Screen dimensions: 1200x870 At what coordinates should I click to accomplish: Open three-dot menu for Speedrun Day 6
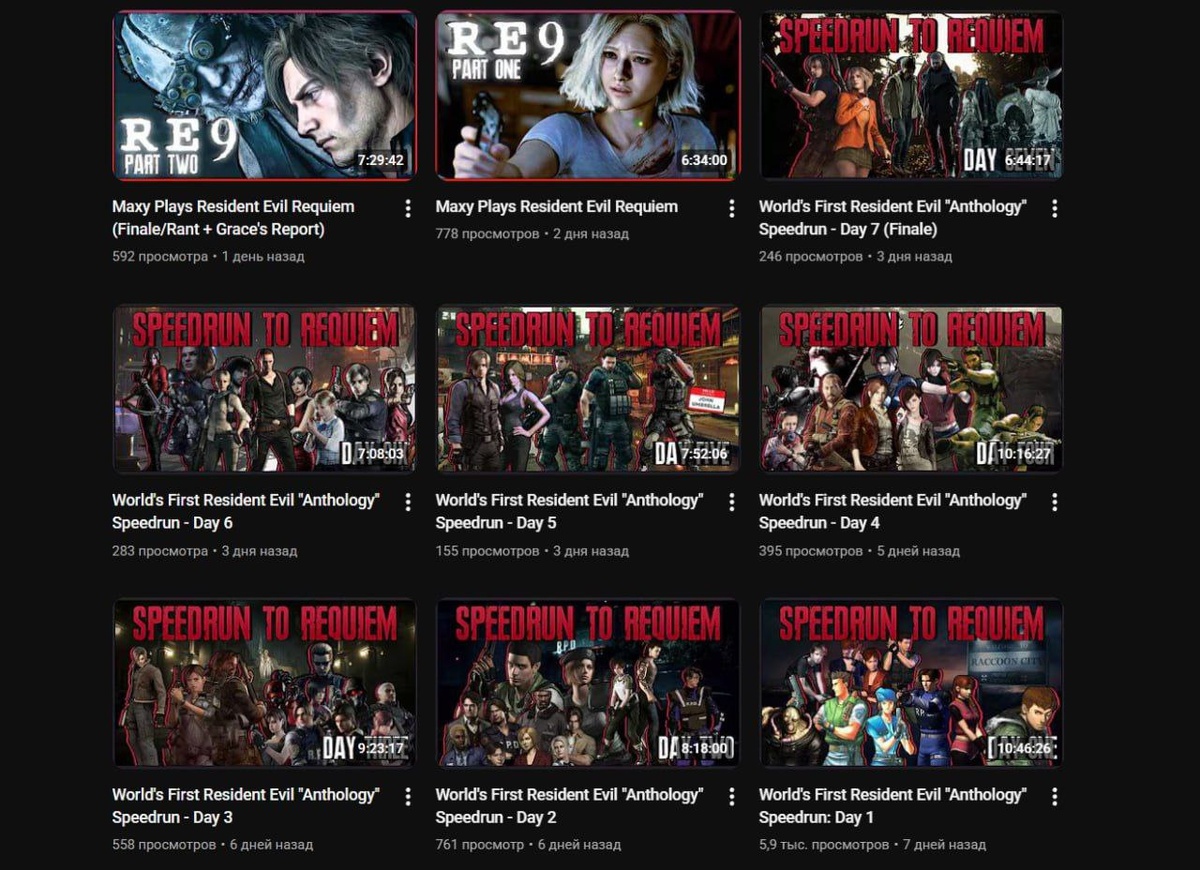click(408, 502)
